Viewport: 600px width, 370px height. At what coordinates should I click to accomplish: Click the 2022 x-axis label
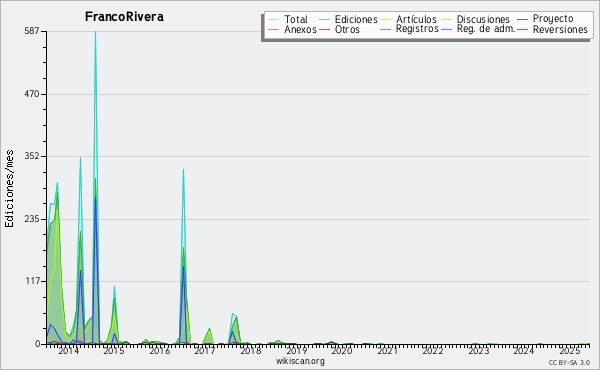point(433,350)
